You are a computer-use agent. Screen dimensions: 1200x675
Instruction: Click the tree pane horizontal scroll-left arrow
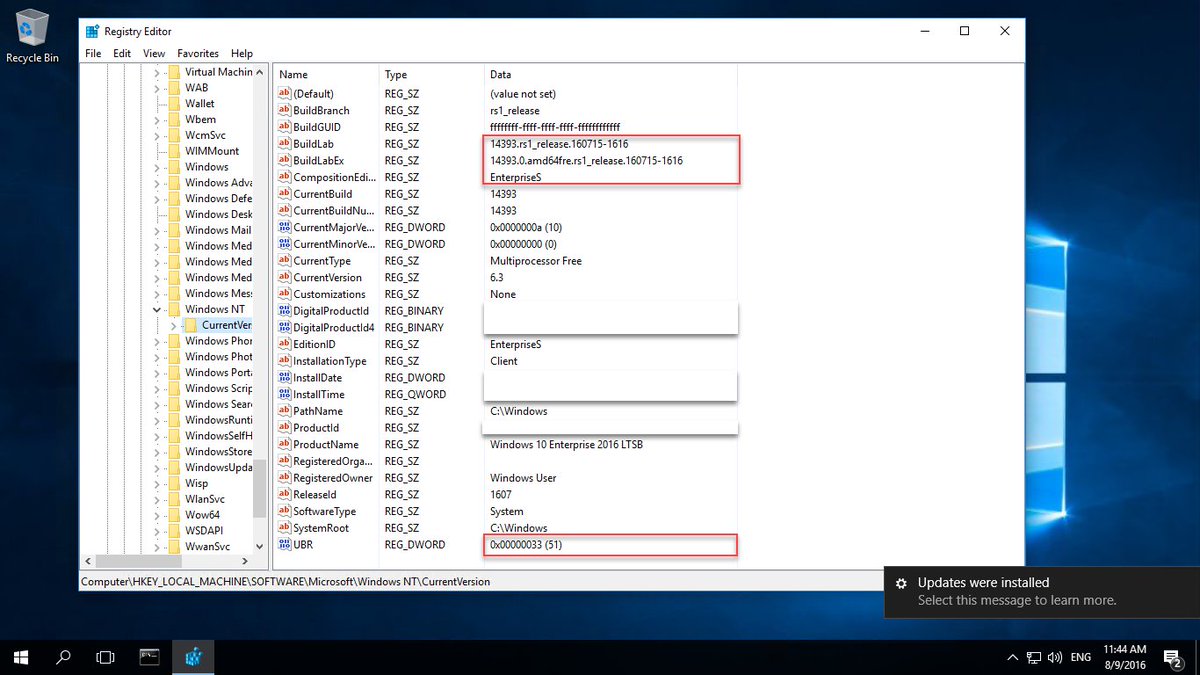(x=86, y=561)
